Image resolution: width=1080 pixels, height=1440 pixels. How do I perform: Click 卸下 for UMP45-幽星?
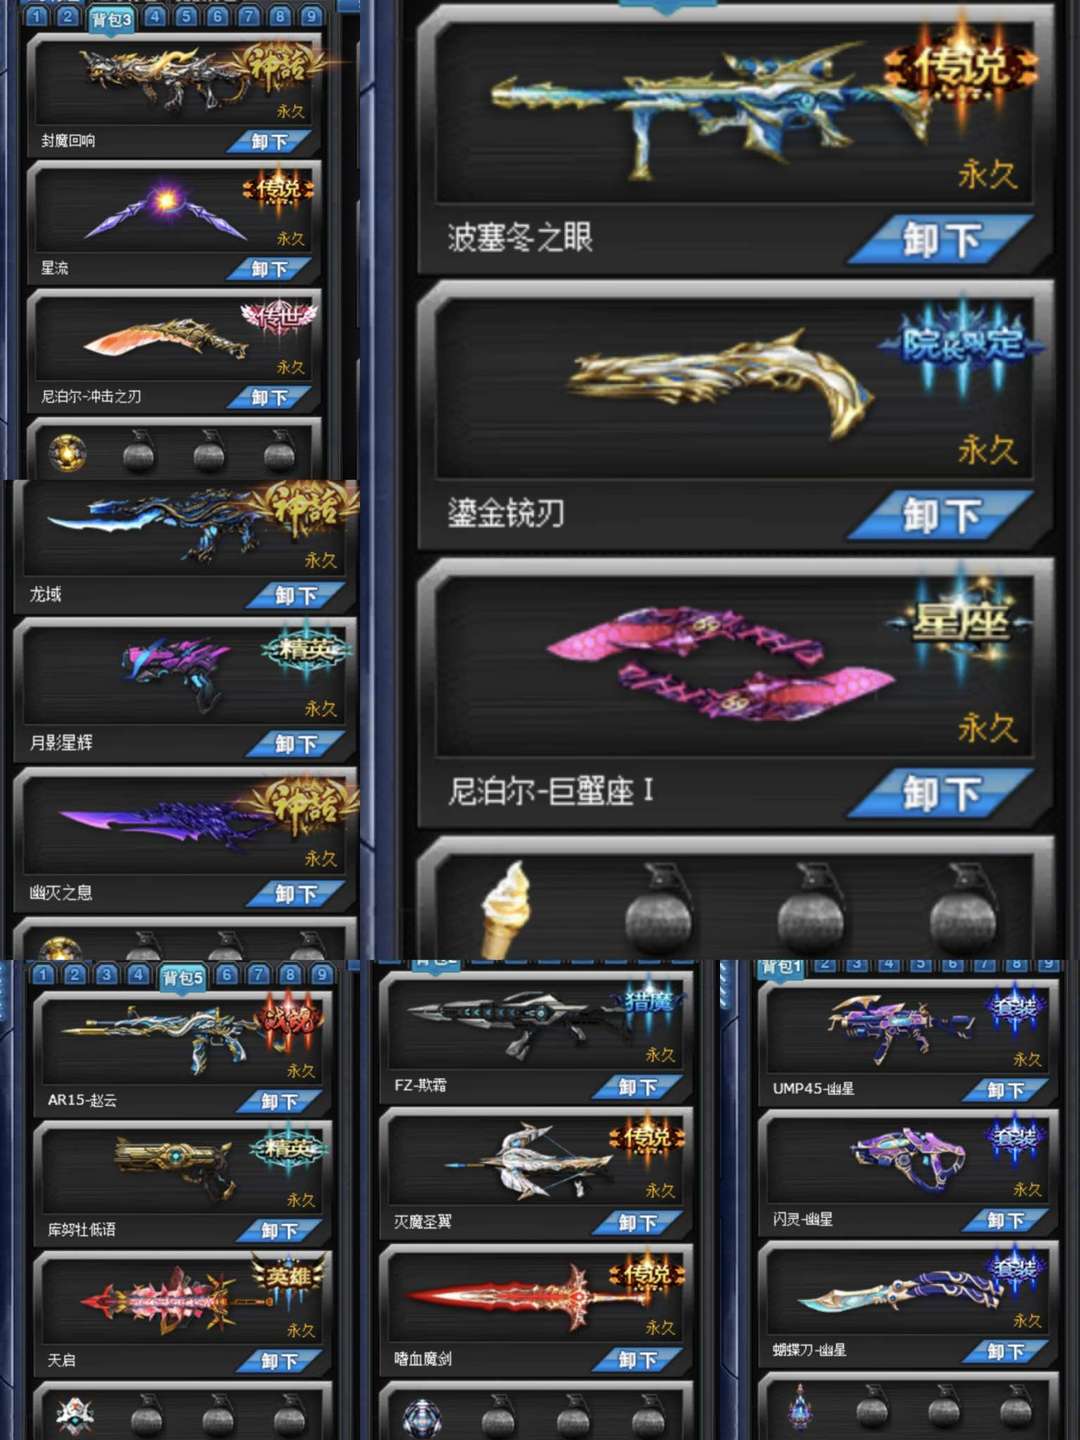pos(1005,1090)
